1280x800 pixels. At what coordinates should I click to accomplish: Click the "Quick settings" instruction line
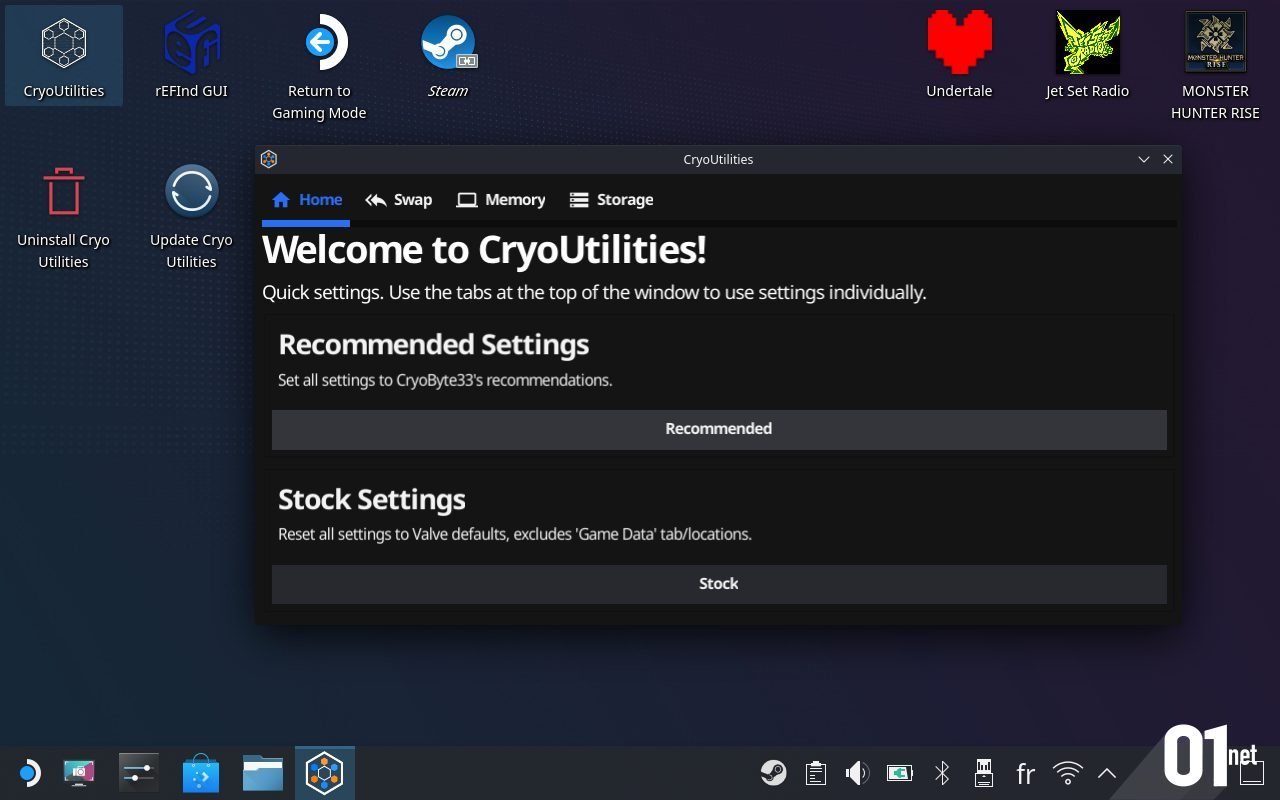[594, 293]
